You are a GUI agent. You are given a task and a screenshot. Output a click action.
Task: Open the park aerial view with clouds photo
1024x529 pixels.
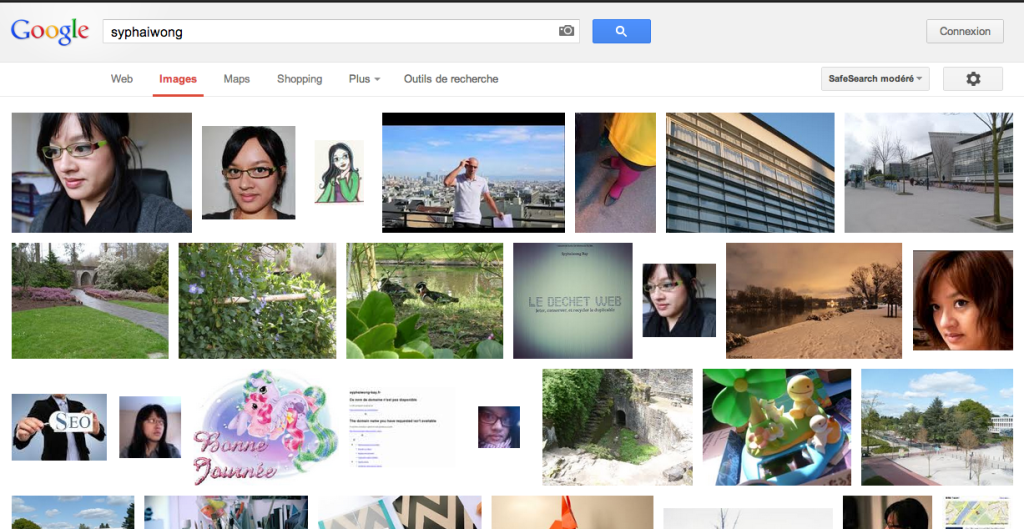(937, 427)
